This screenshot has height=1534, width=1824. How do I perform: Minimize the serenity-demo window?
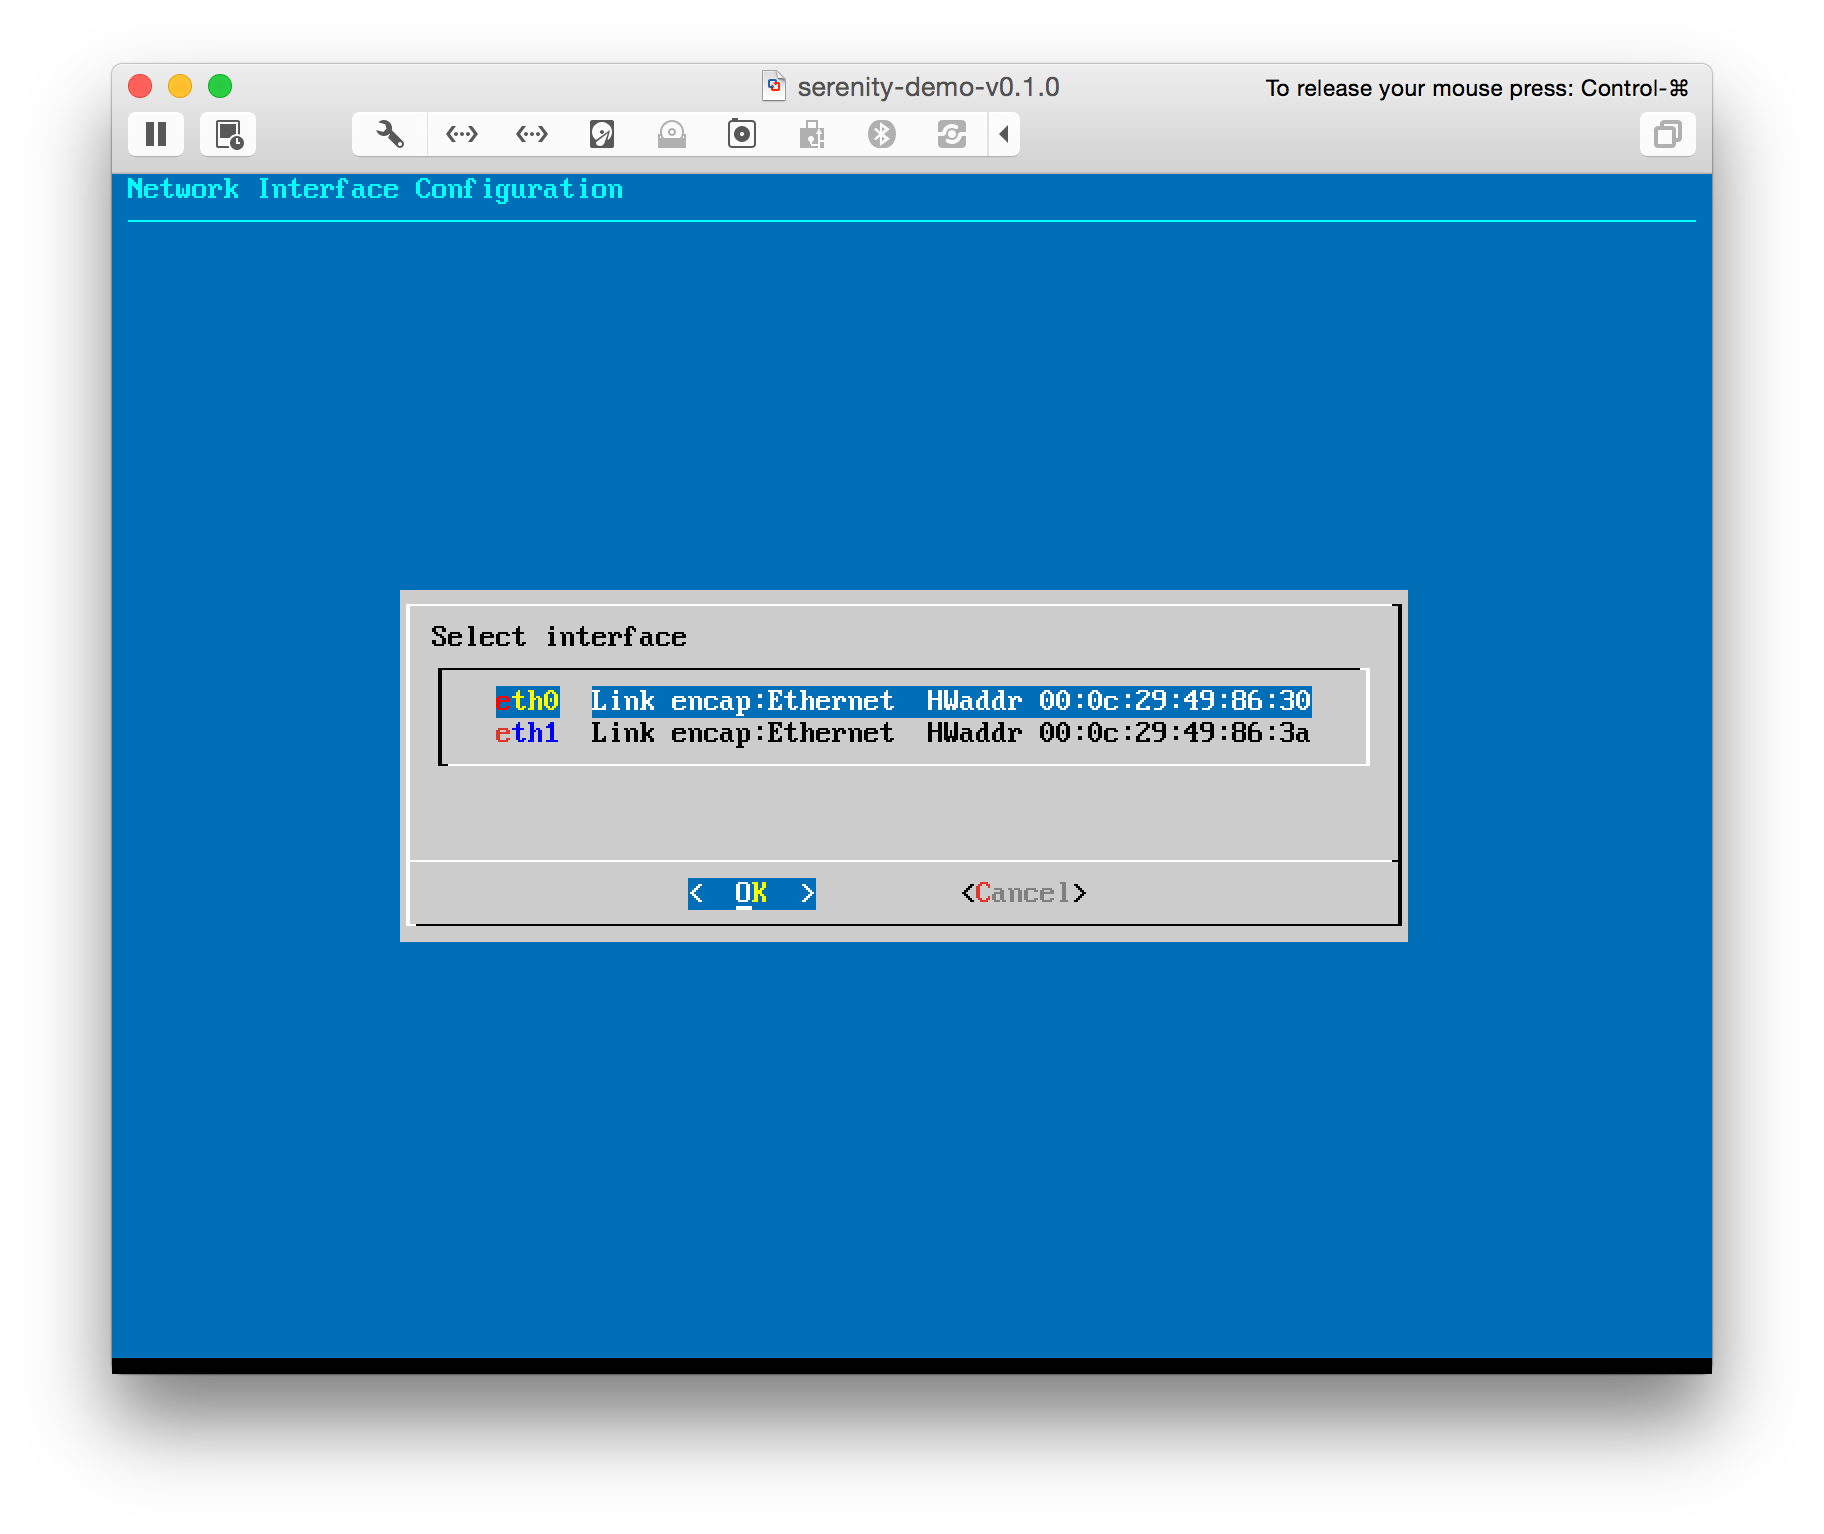coord(180,86)
